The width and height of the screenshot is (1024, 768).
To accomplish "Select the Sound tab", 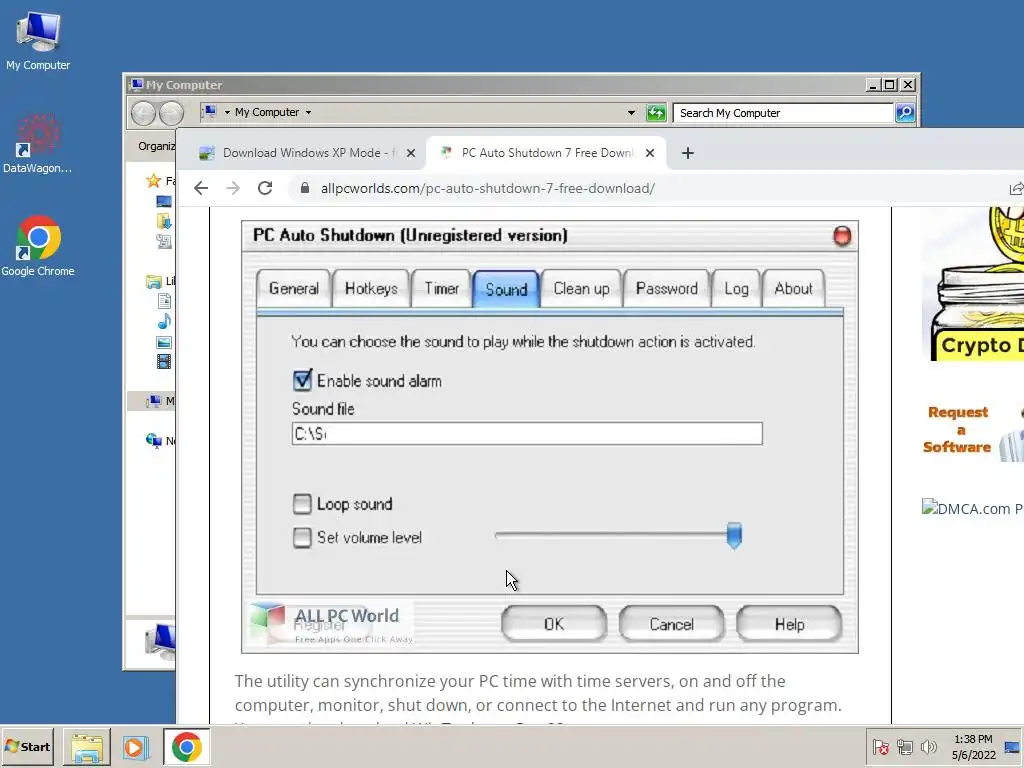I will pyautogui.click(x=506, y=289).
